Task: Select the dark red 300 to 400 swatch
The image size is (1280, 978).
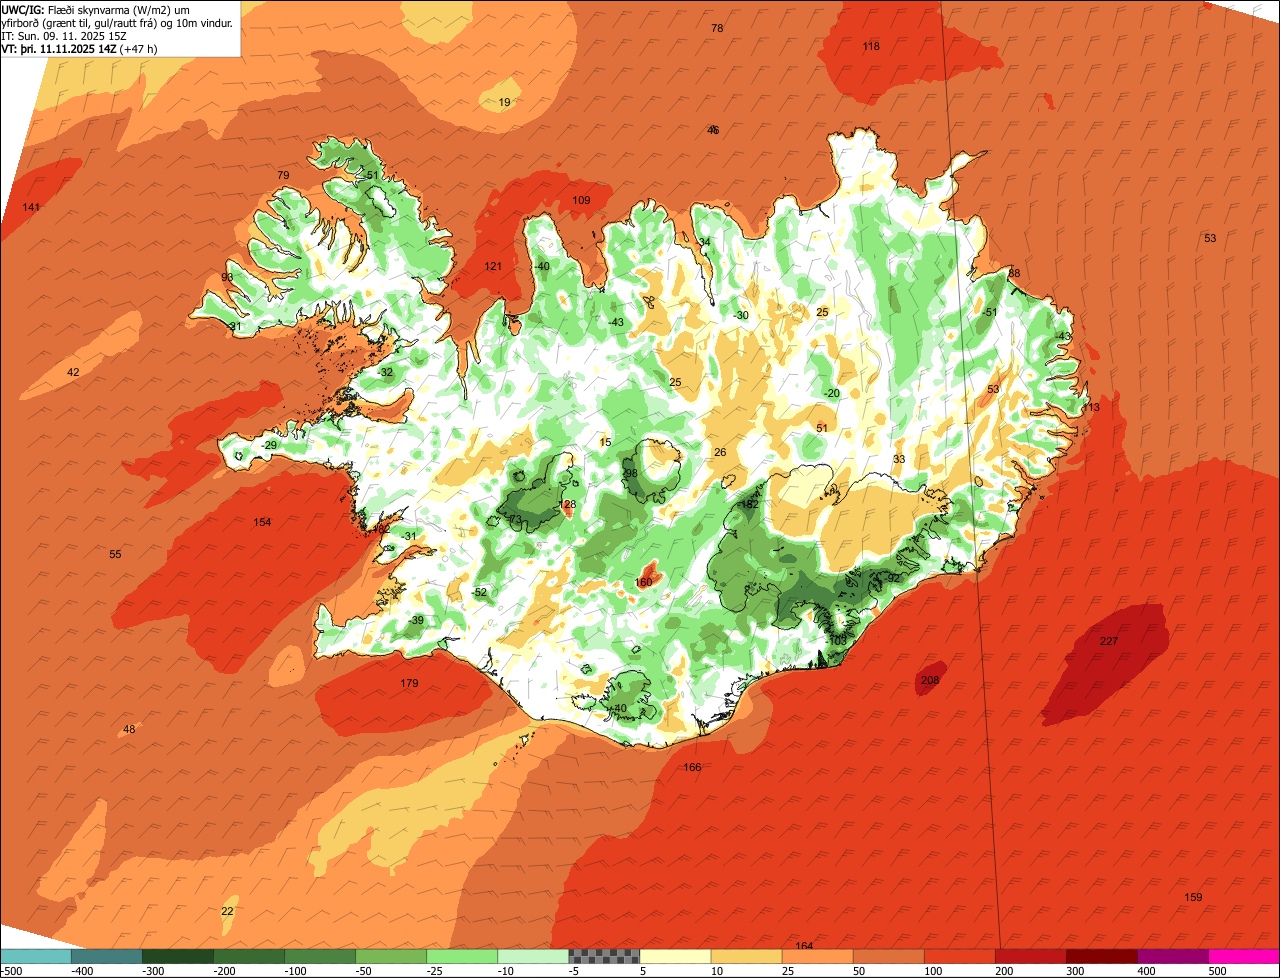Action: pos(1100,956)
